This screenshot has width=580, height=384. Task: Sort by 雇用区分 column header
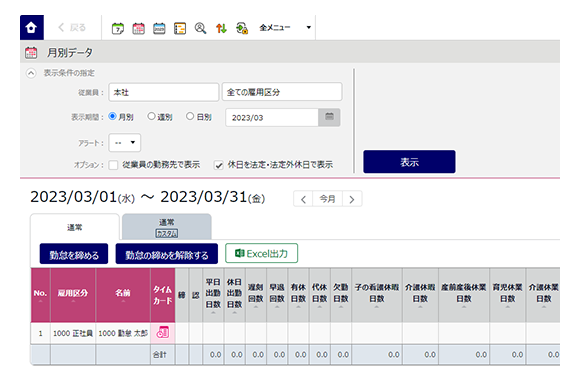pos(73,295)
